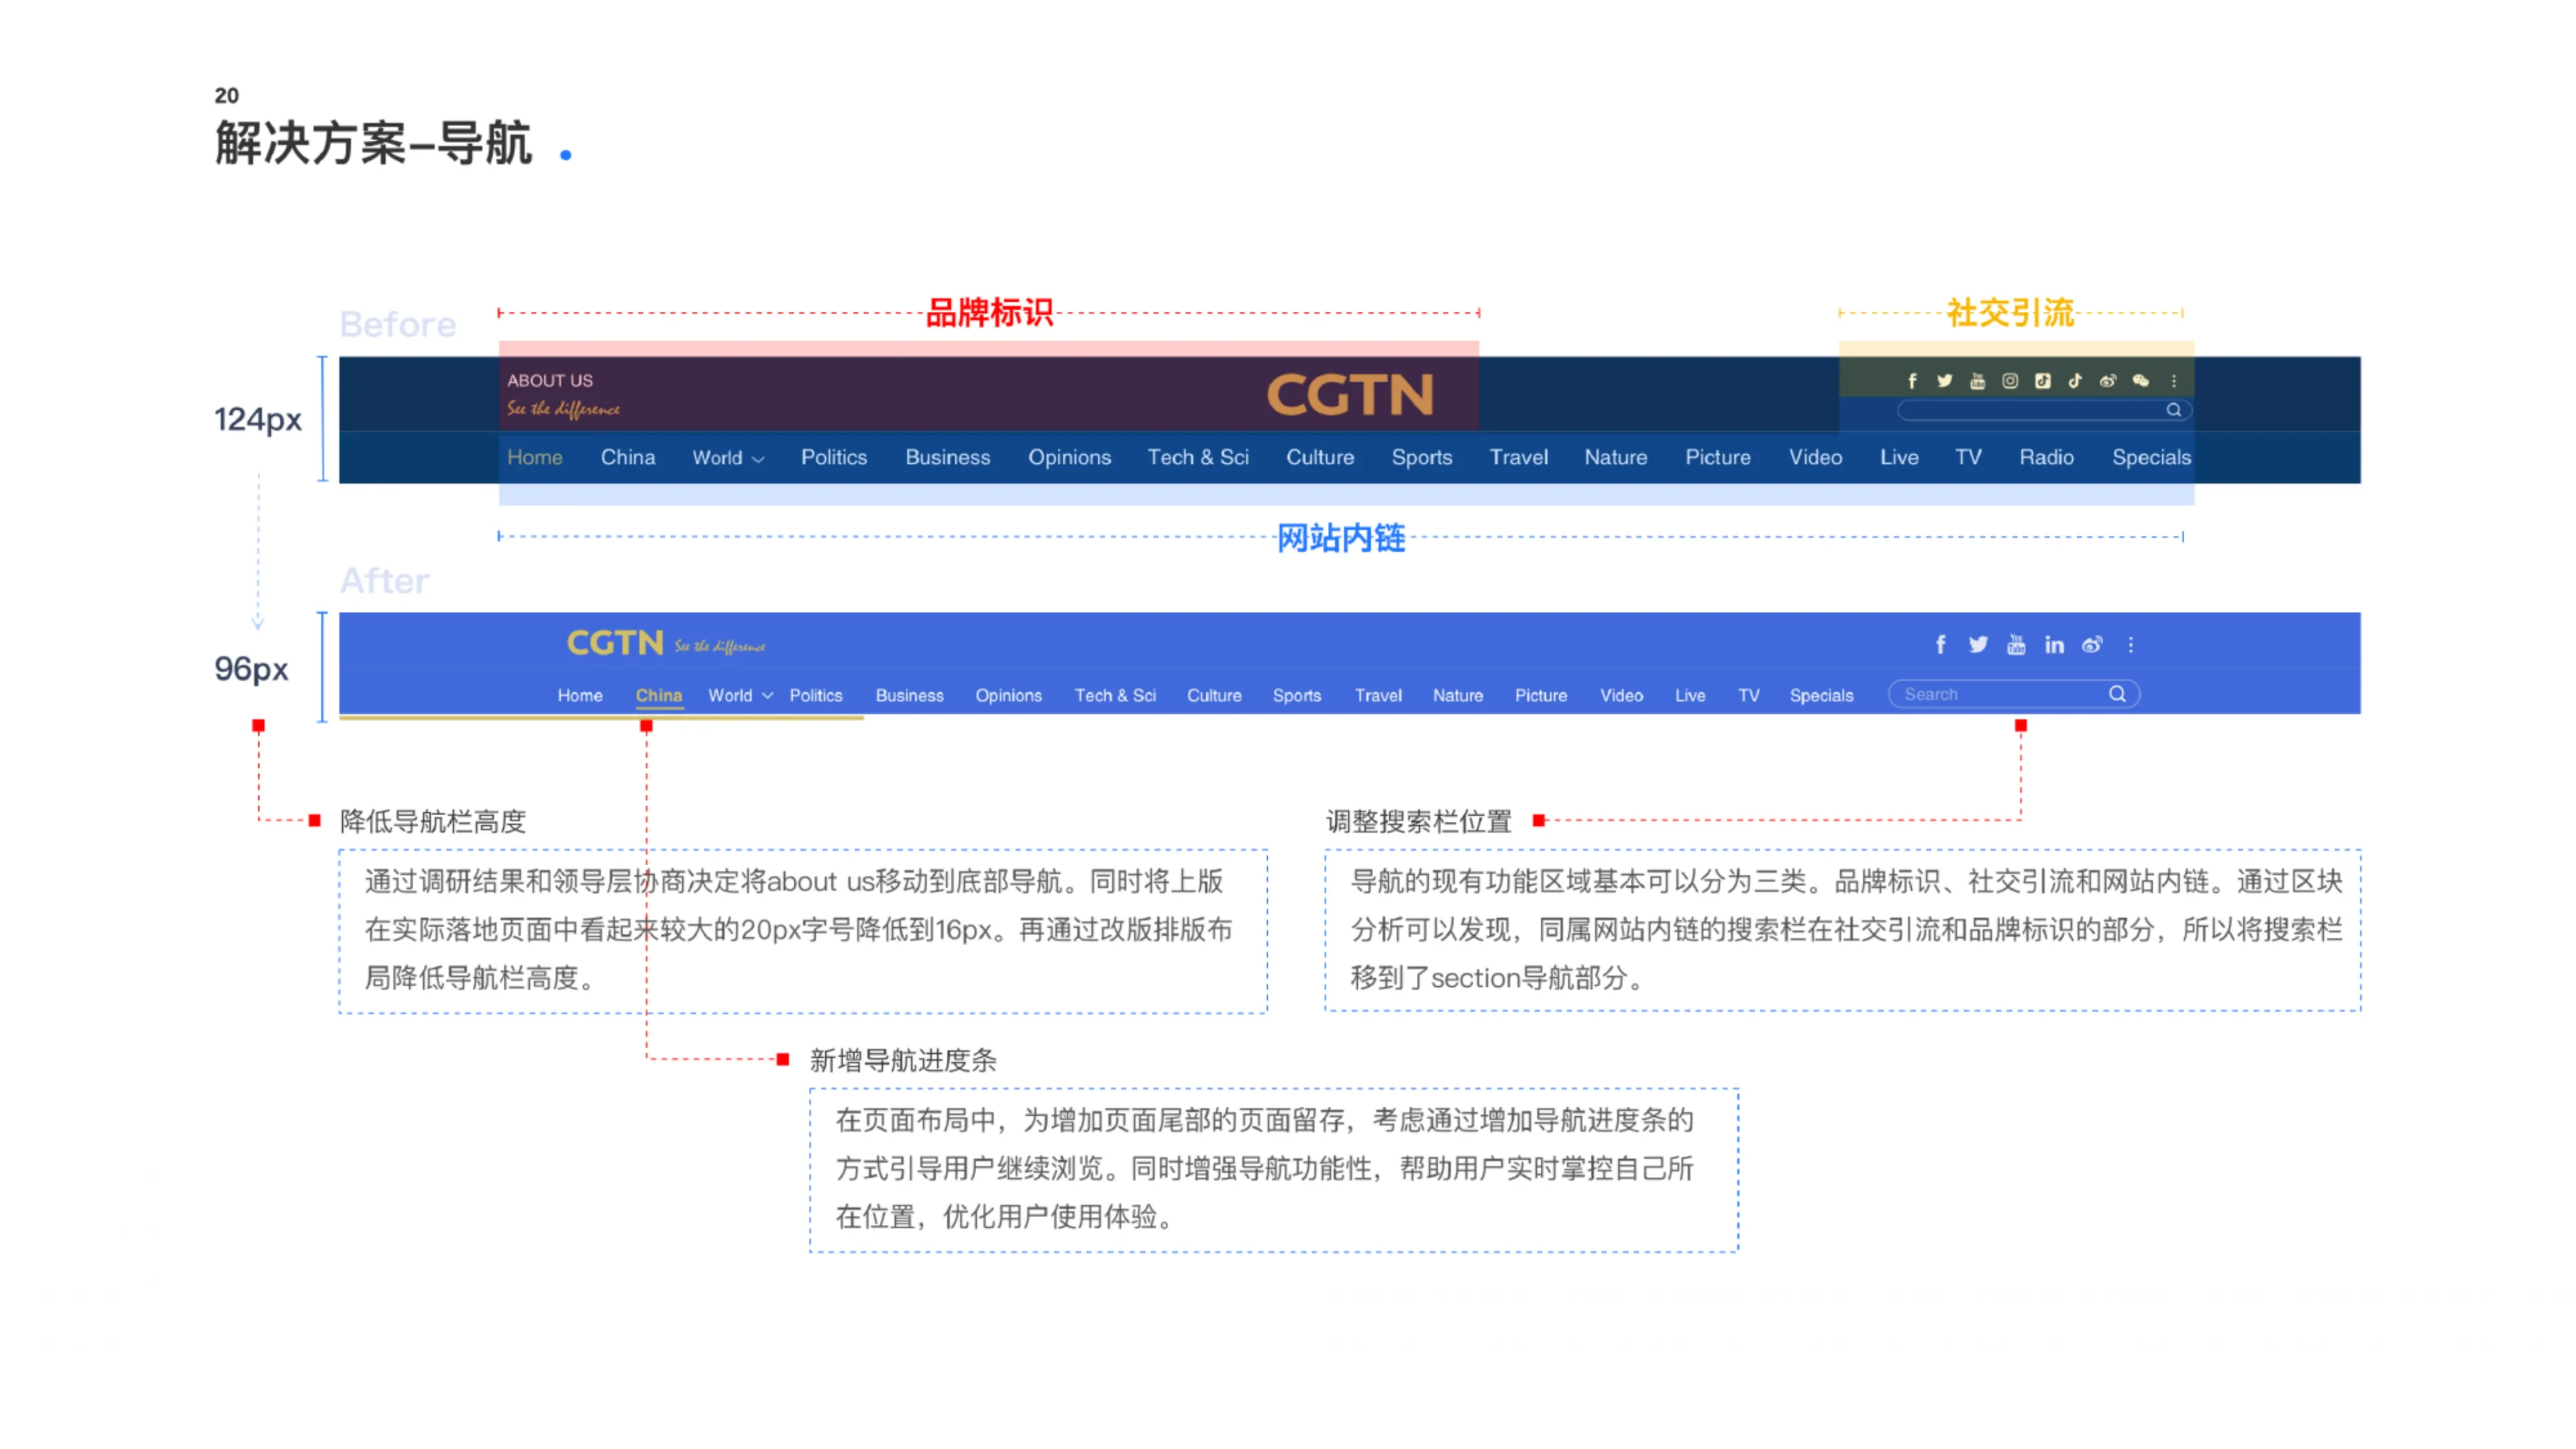Image resolution: width=2576 pixels, height=1449 pixels.
Task: Open Video in the After navbar
Action: click(1621, 695)
